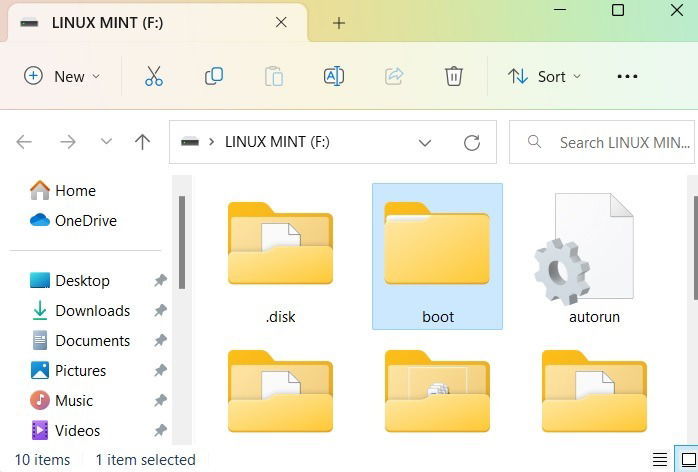Viewport: 698px width, 472px height.
Task: Click the Search LINUX MINT field
Action: pos(602,142)
